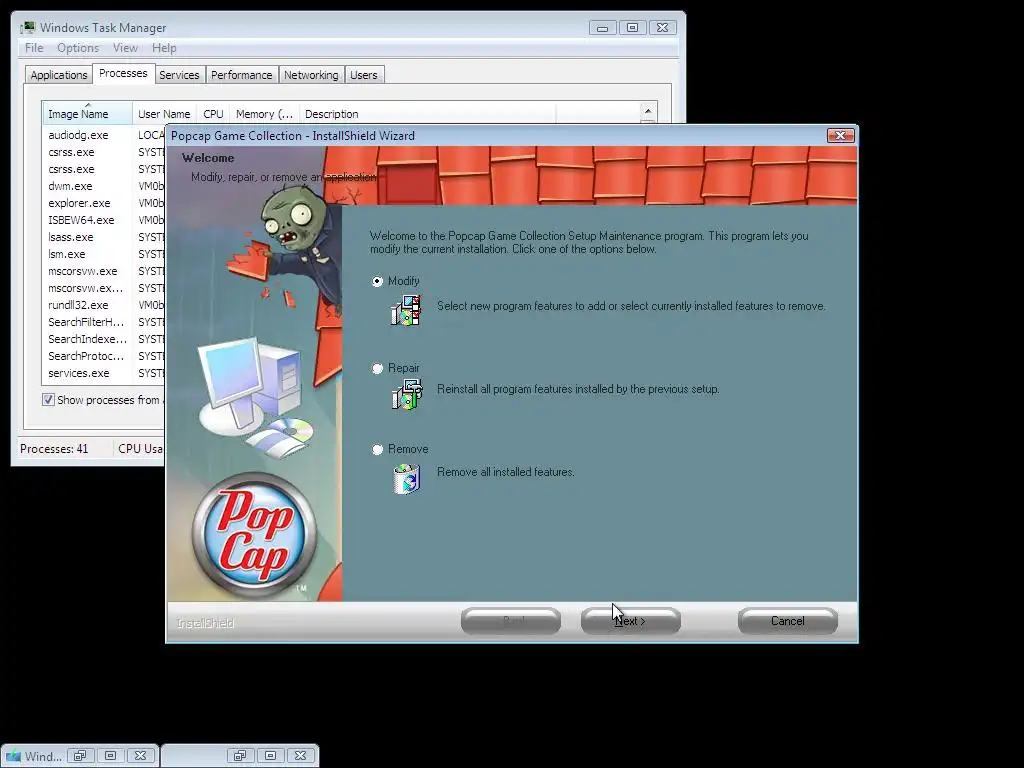
Task: Close the untitled minimized window at bottom
Action: [300, 756]
